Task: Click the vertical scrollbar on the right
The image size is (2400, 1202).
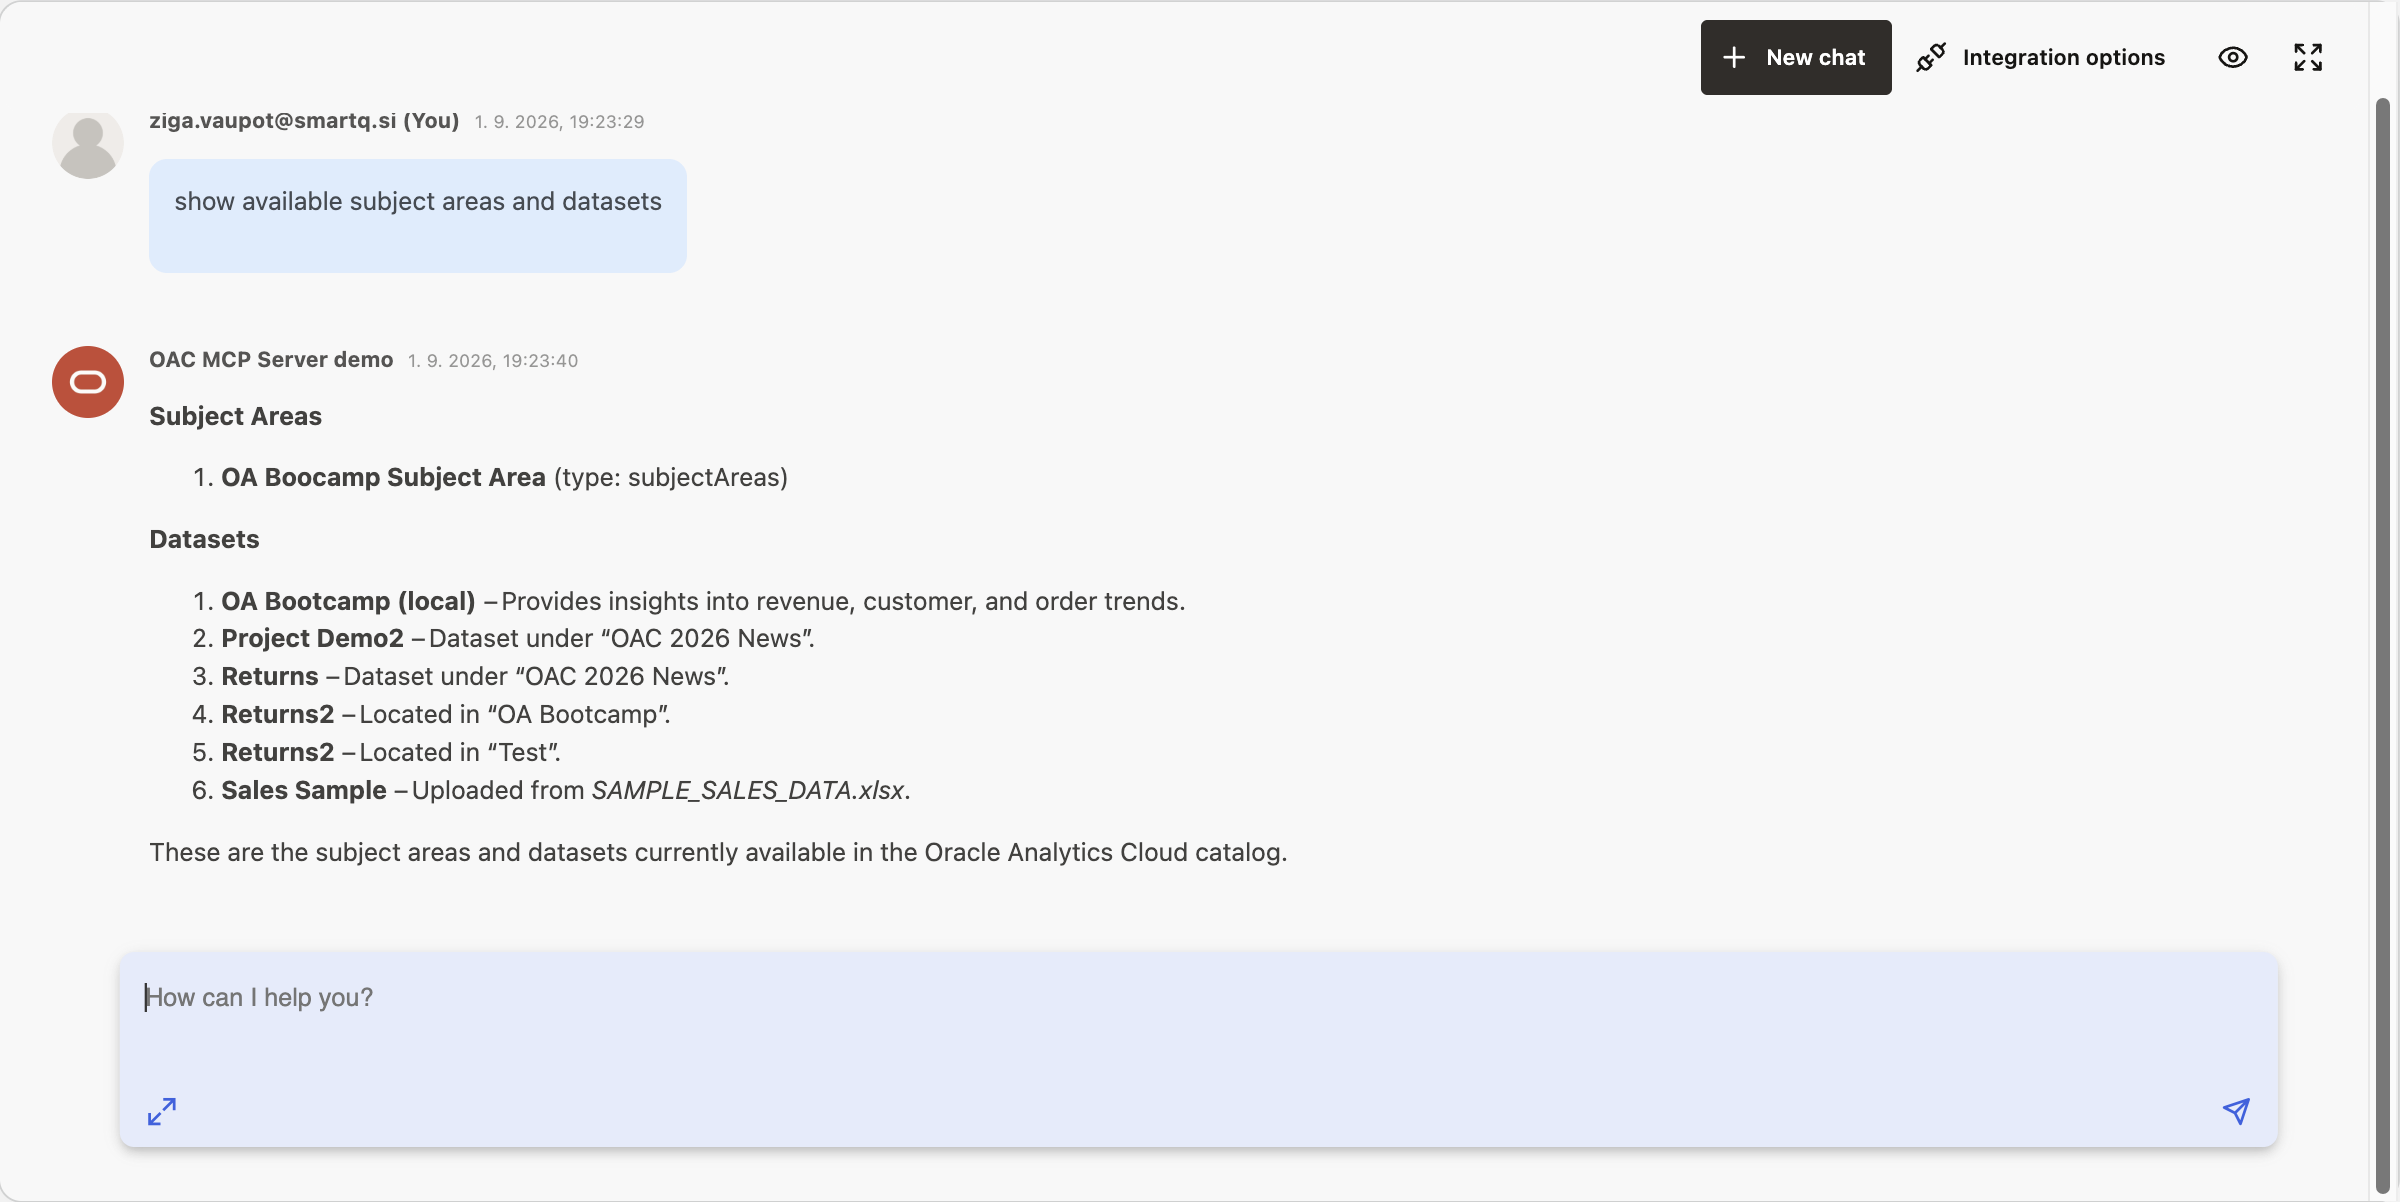Action: click(x=2383, y=645)
